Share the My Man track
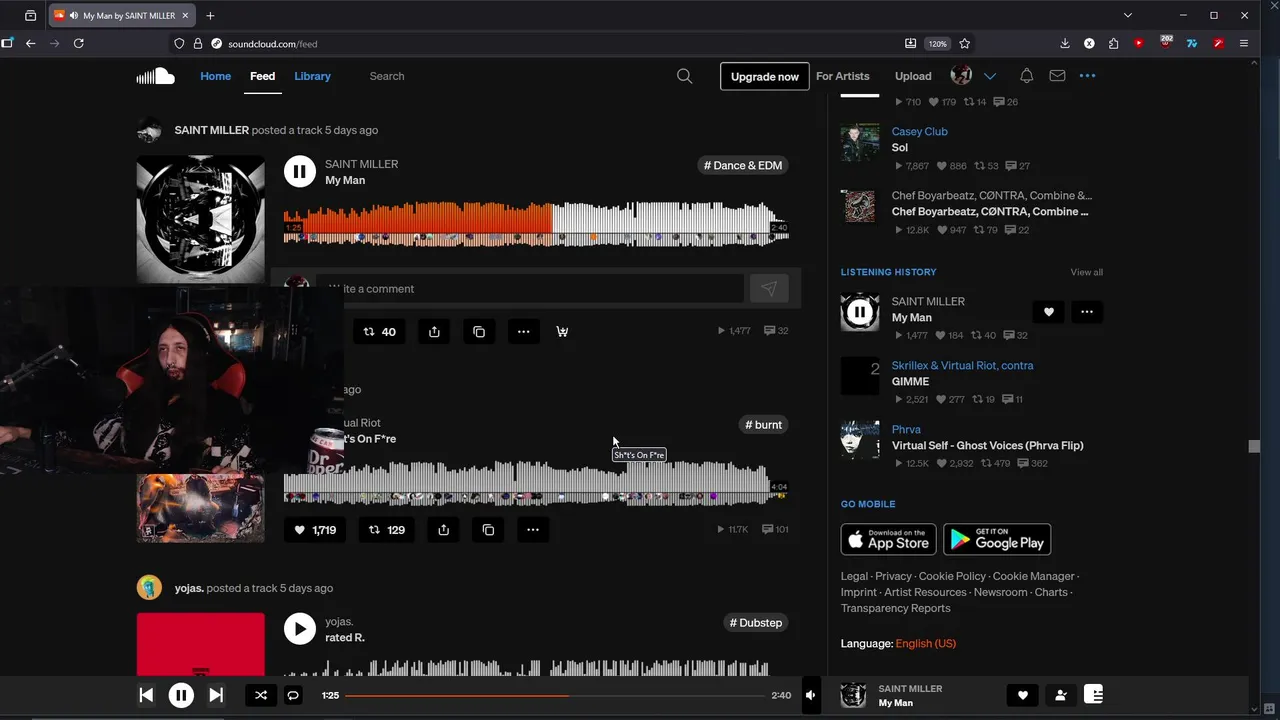 pos(434,332)
